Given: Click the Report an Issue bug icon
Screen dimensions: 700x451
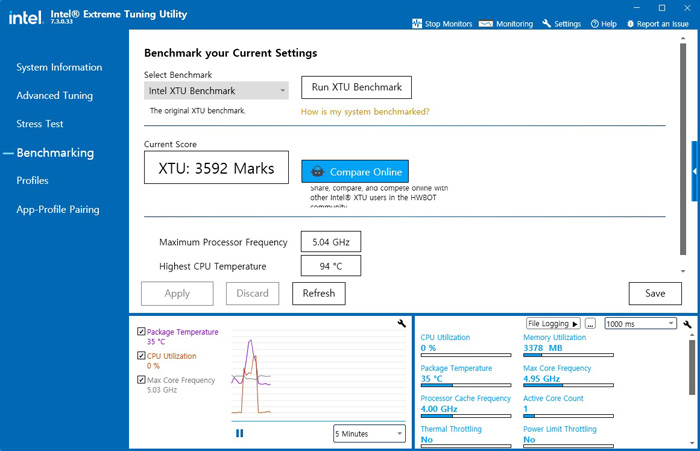Looking at the screenshot, I should (x=630, y=24).
